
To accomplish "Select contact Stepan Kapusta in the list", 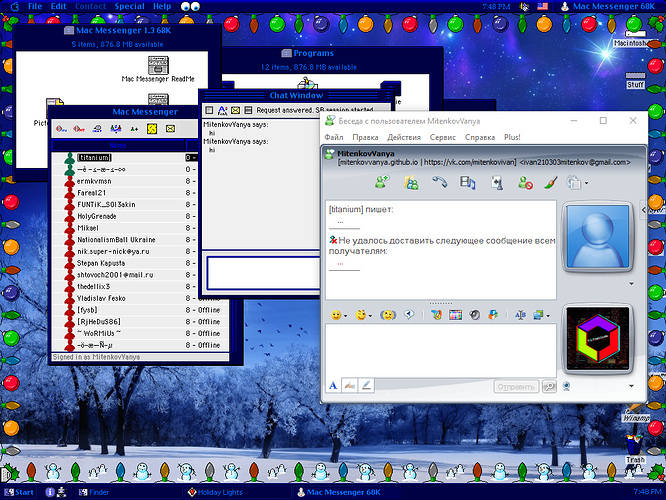I will [x=101, y=263].
